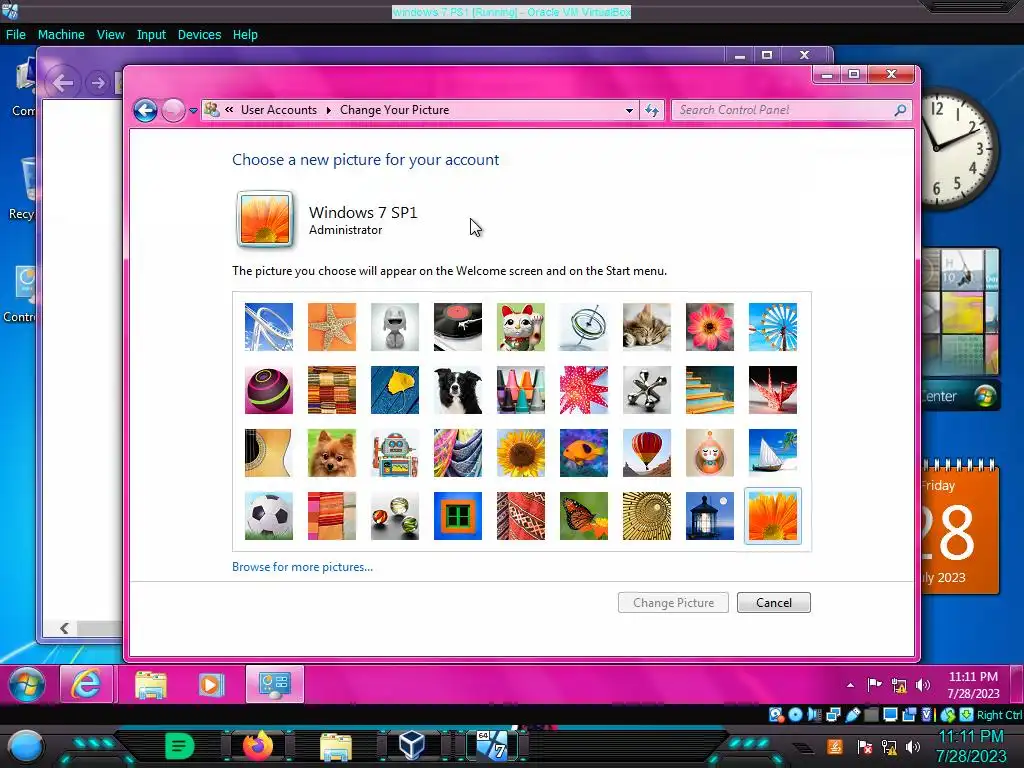Image resolution: width=1024 pixels, height=768 pixels.
Task: Select the metal jacks picture
Action: click(647, 390)
